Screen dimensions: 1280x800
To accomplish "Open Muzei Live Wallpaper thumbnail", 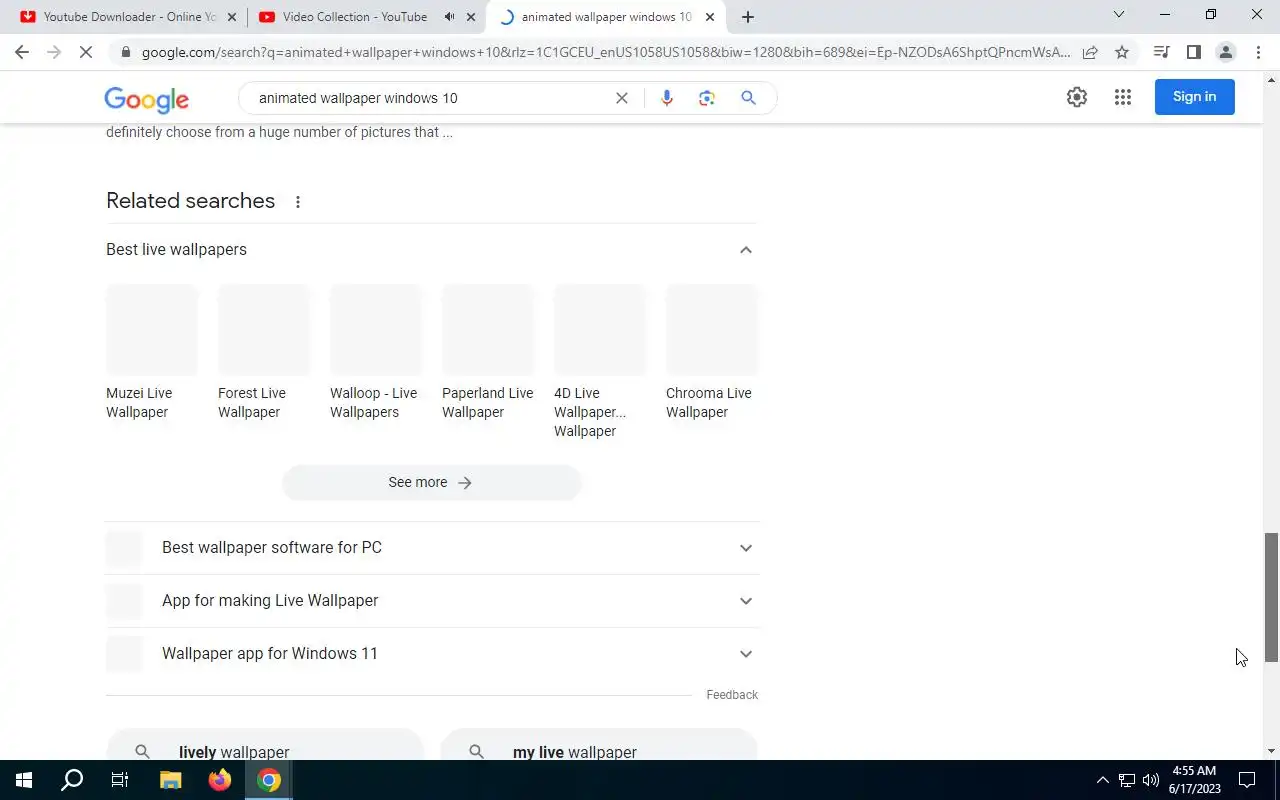I will pos(152,330).
